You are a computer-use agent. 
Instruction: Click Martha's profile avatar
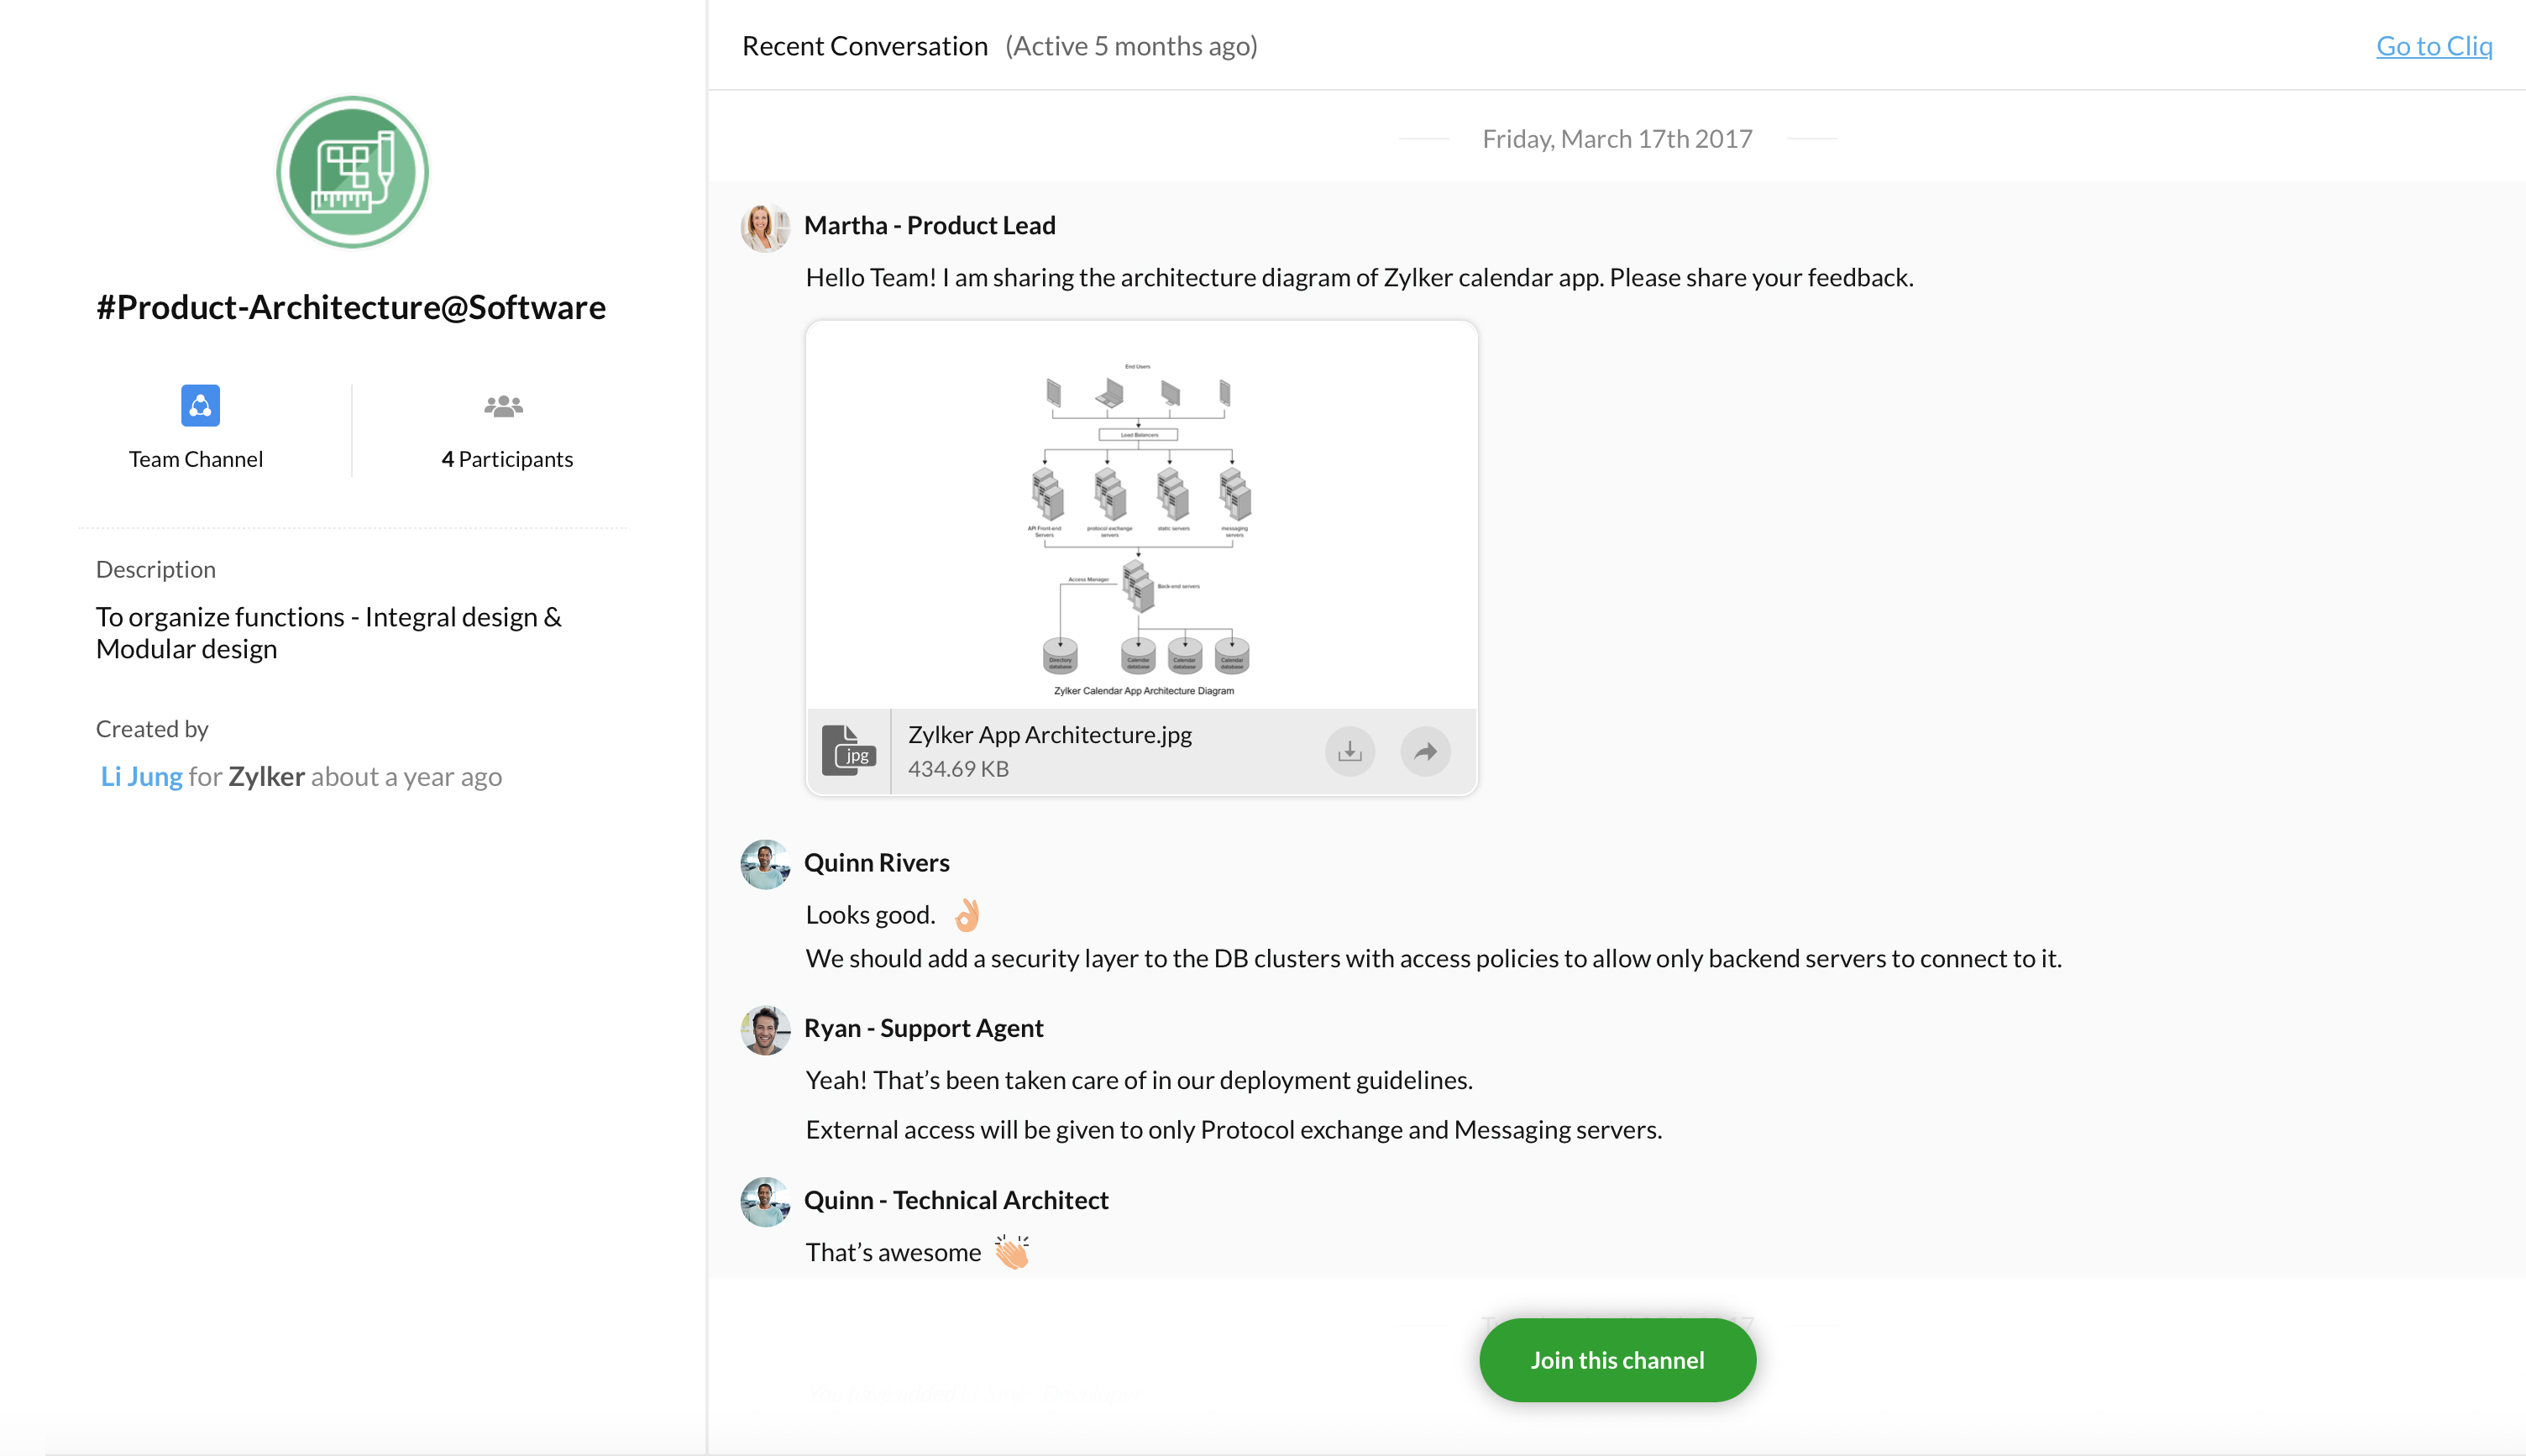[x=765, y=227]
